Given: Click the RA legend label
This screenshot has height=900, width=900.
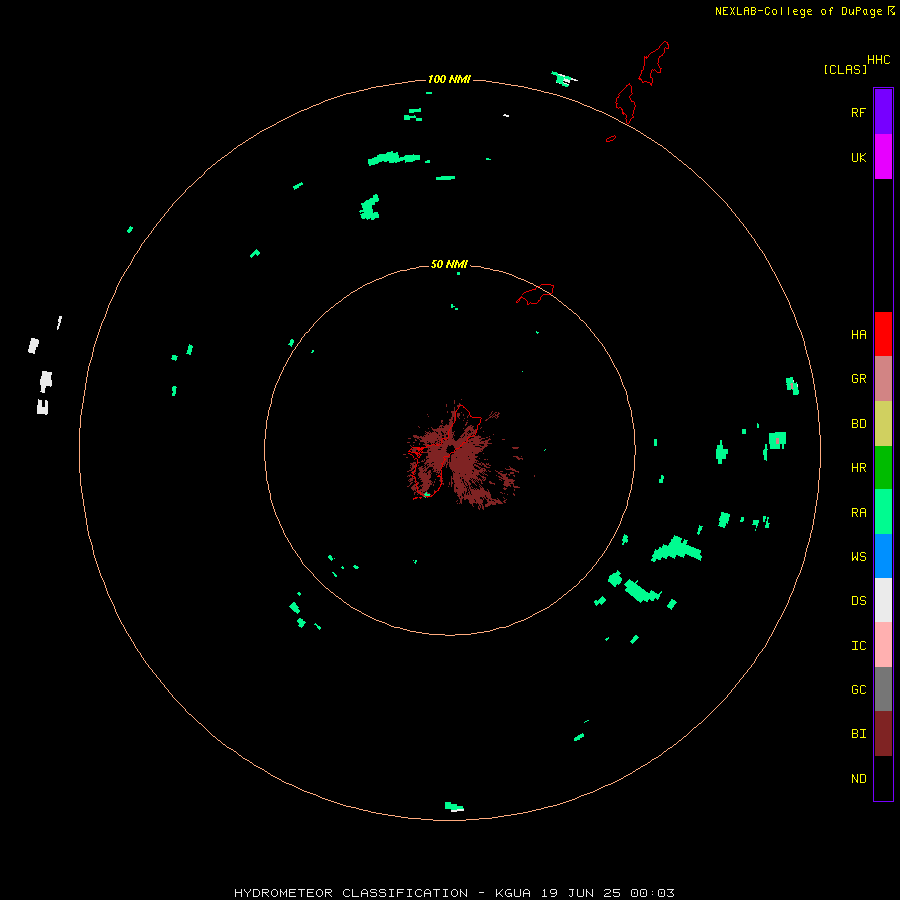Looking at the screenshot, I should 858,513.
